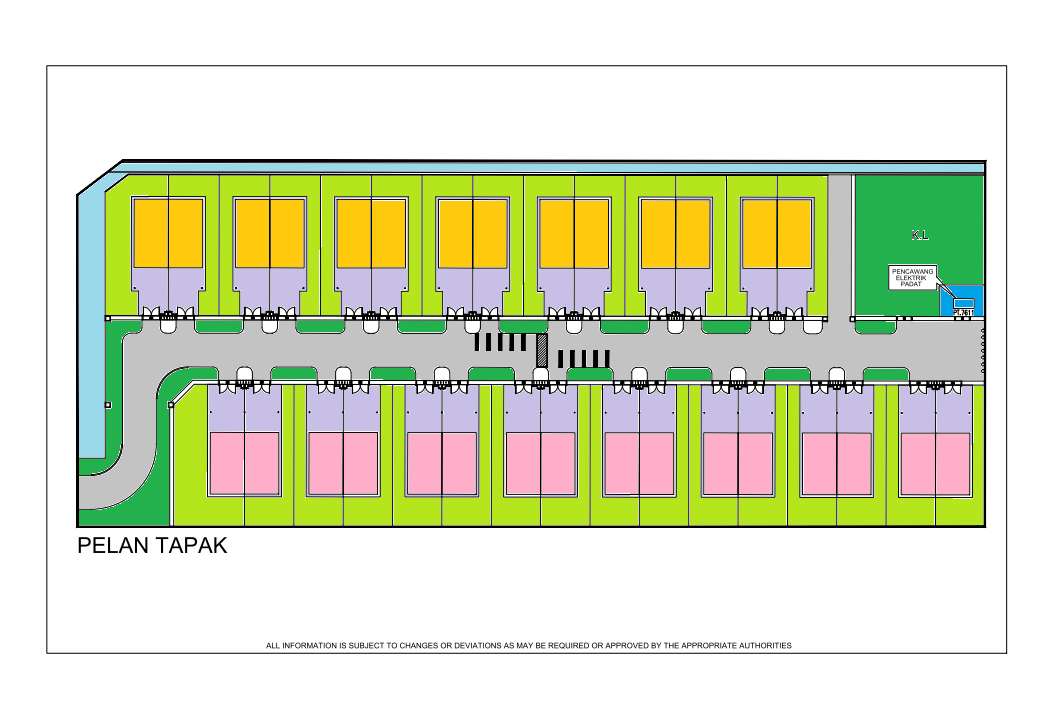
Task: Select the hatched rectangle in road centre
Action: tap(541, 350)
